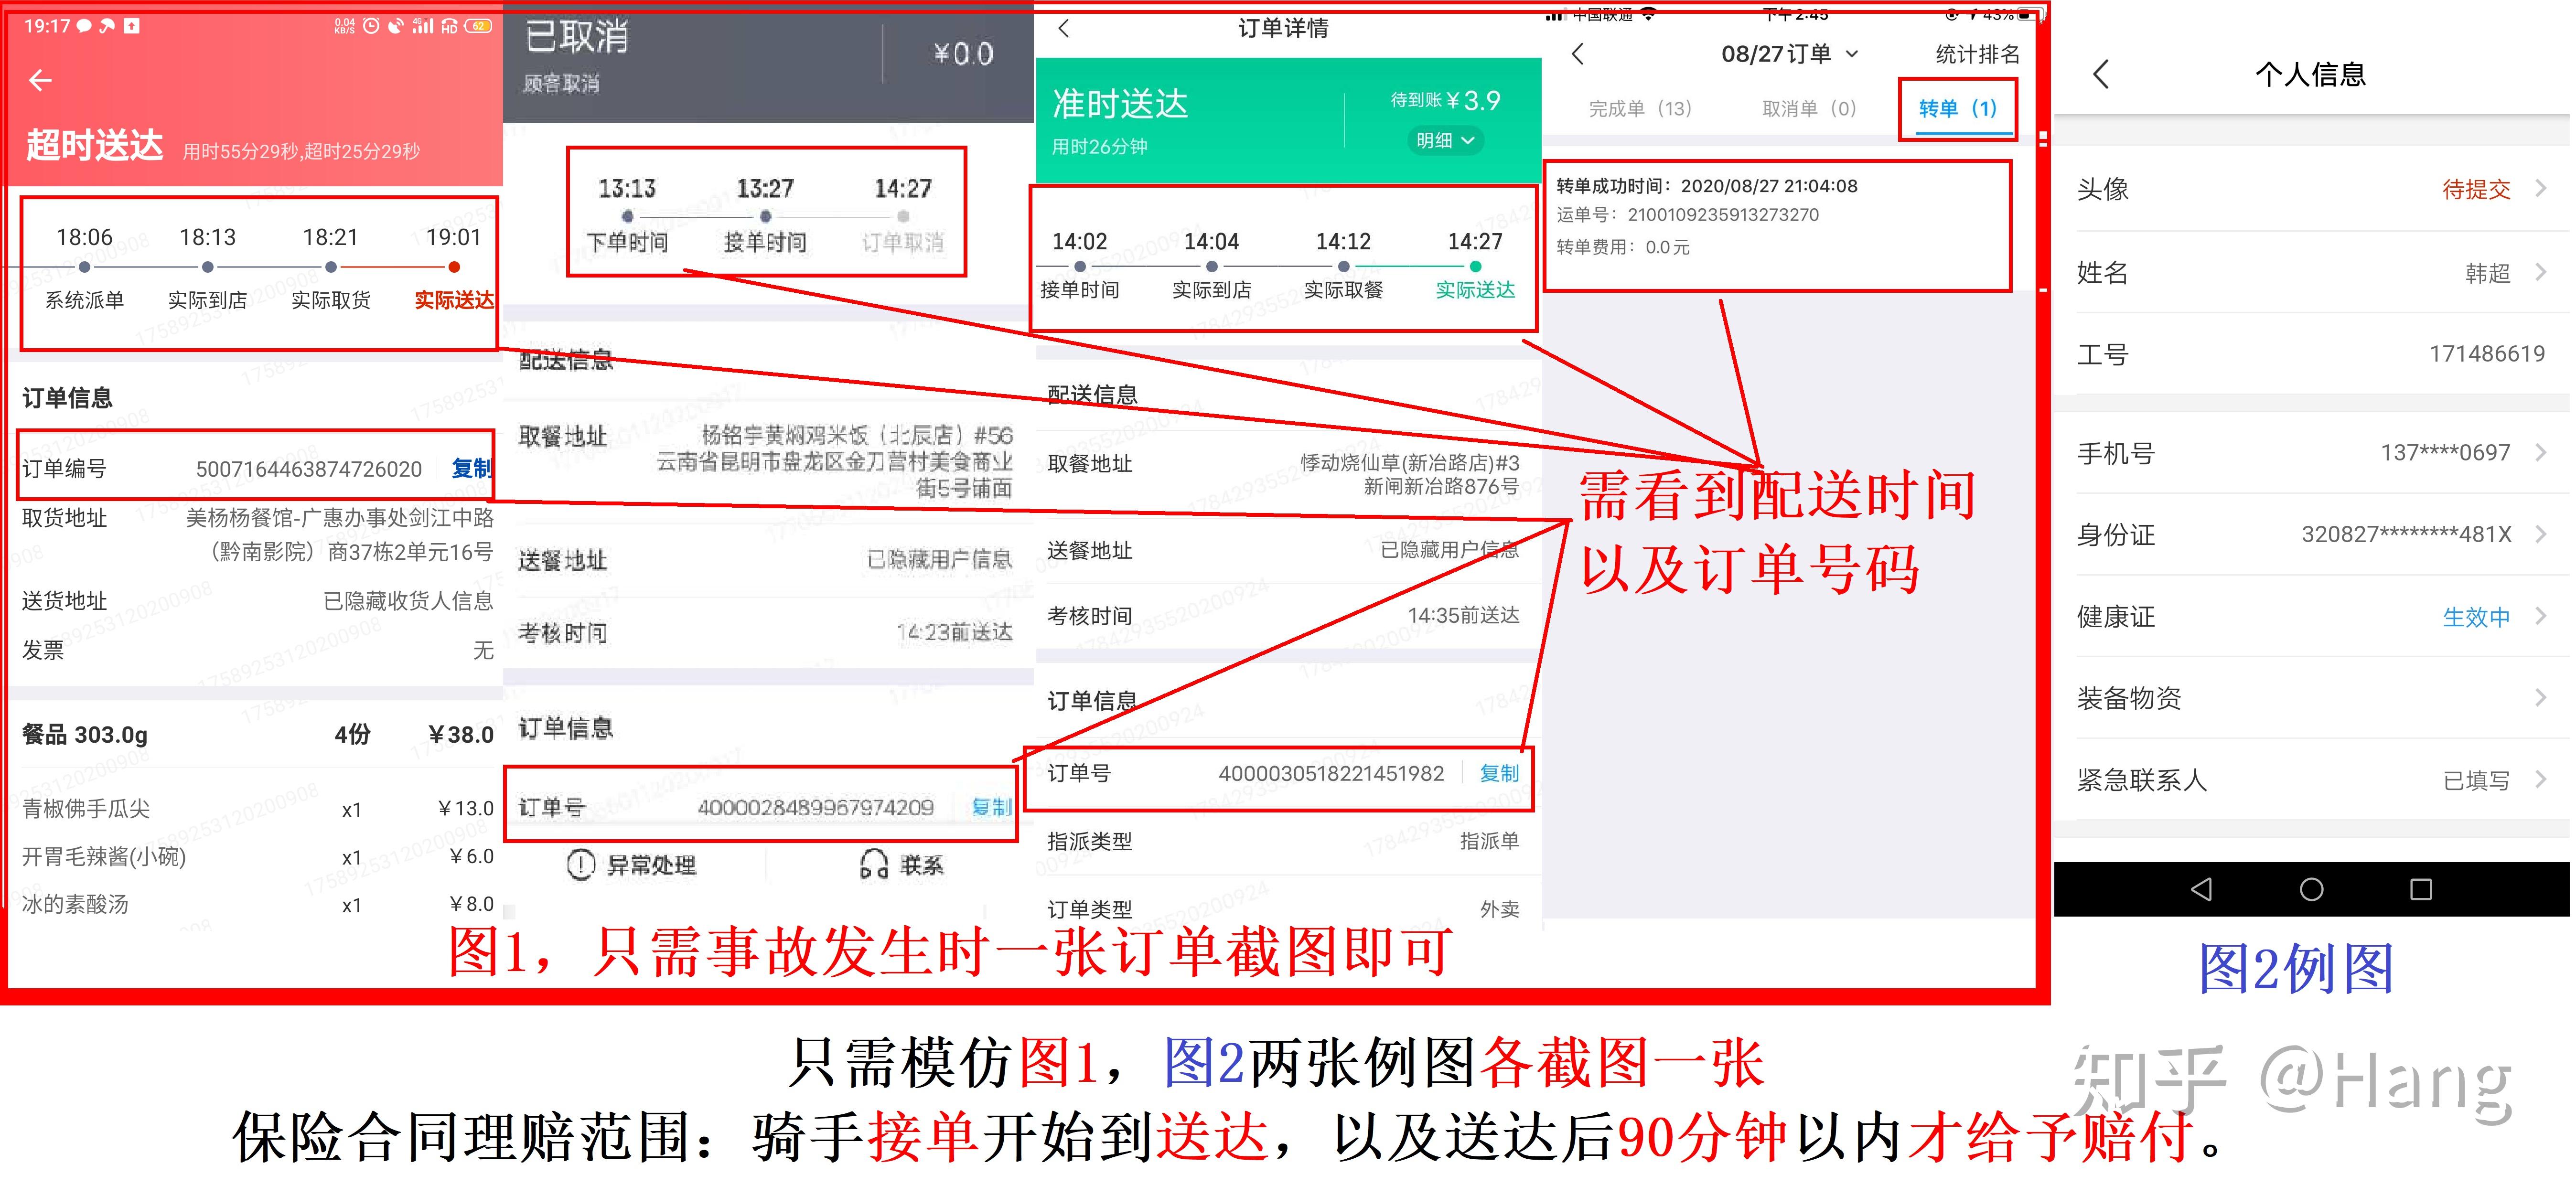The image size is (2576, 1196).
Task: Open the 08/27订单 date dropdown
Action: click(x=1790, y=54)
